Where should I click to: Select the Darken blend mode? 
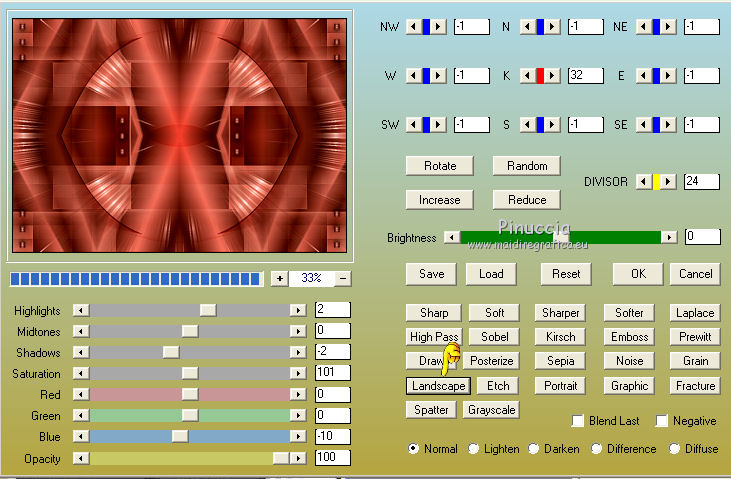point(533,449)
